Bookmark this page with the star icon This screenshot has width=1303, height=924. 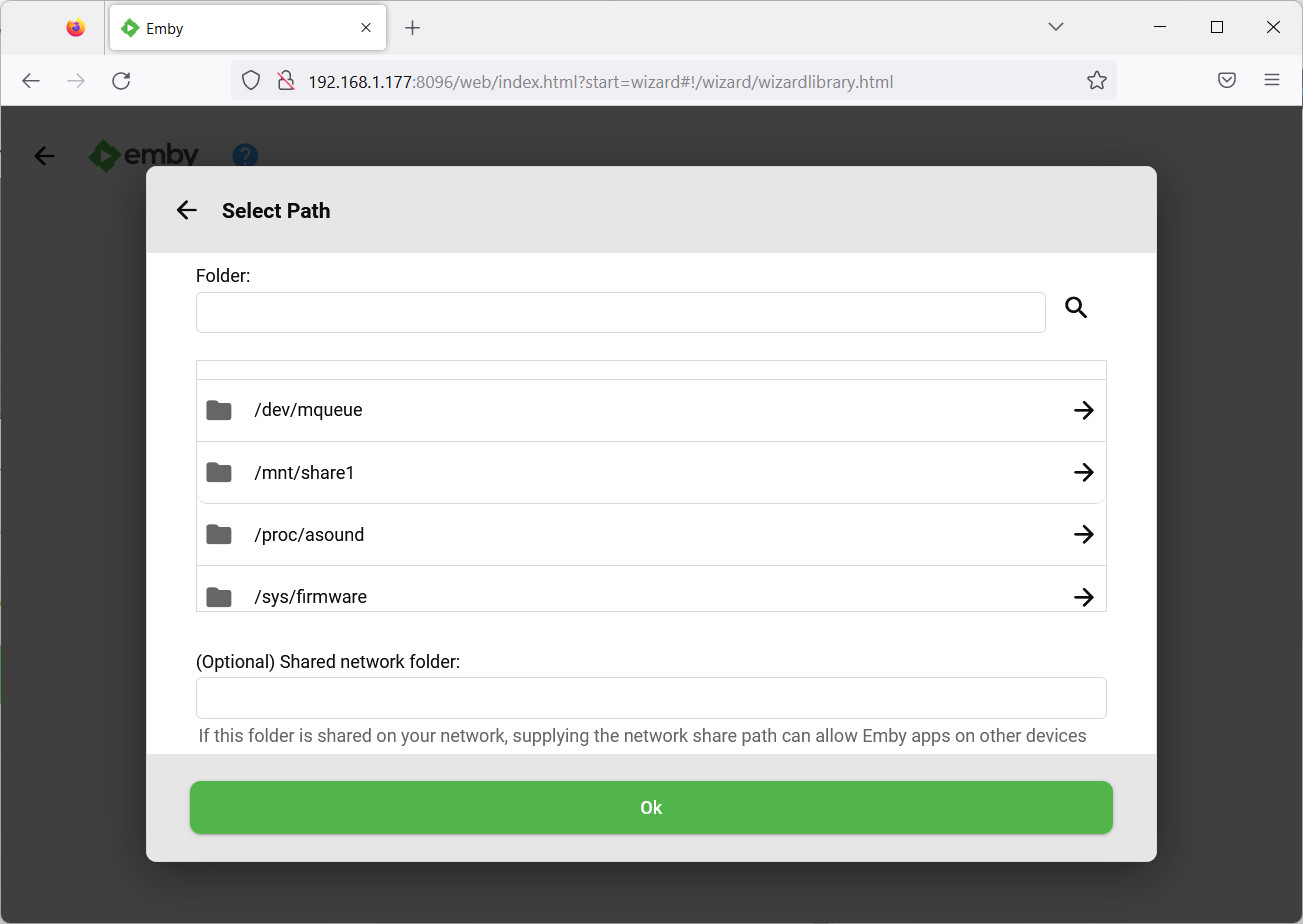pyautogui.click(x=1097, y=81)
